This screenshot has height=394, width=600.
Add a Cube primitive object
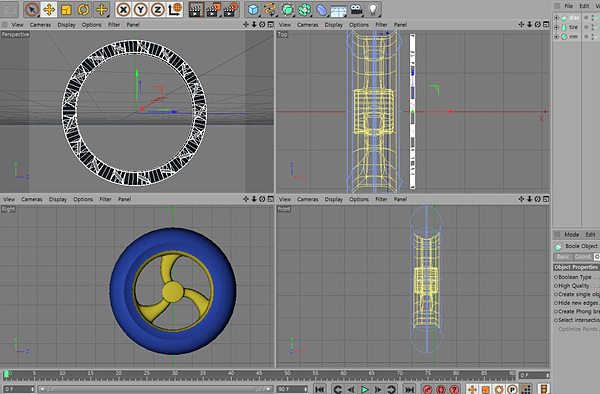point(253,10)
